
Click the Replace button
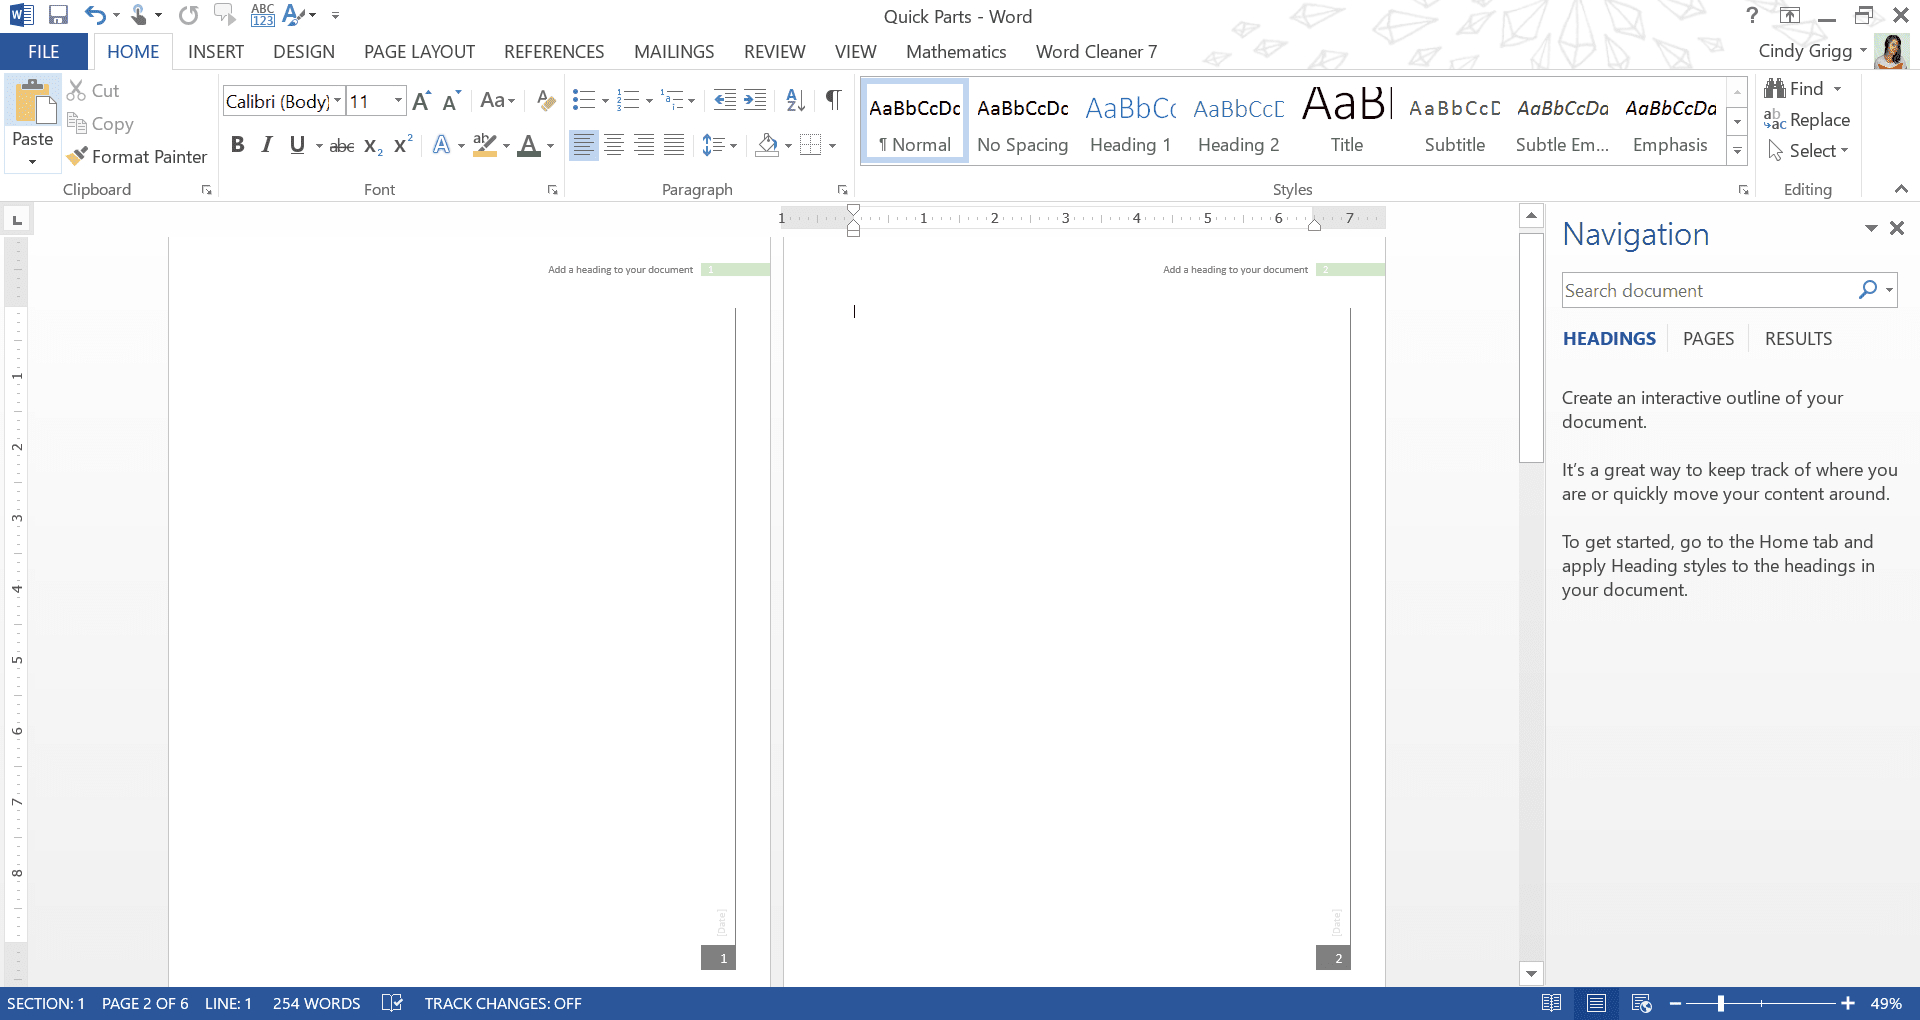(1807, 120)
